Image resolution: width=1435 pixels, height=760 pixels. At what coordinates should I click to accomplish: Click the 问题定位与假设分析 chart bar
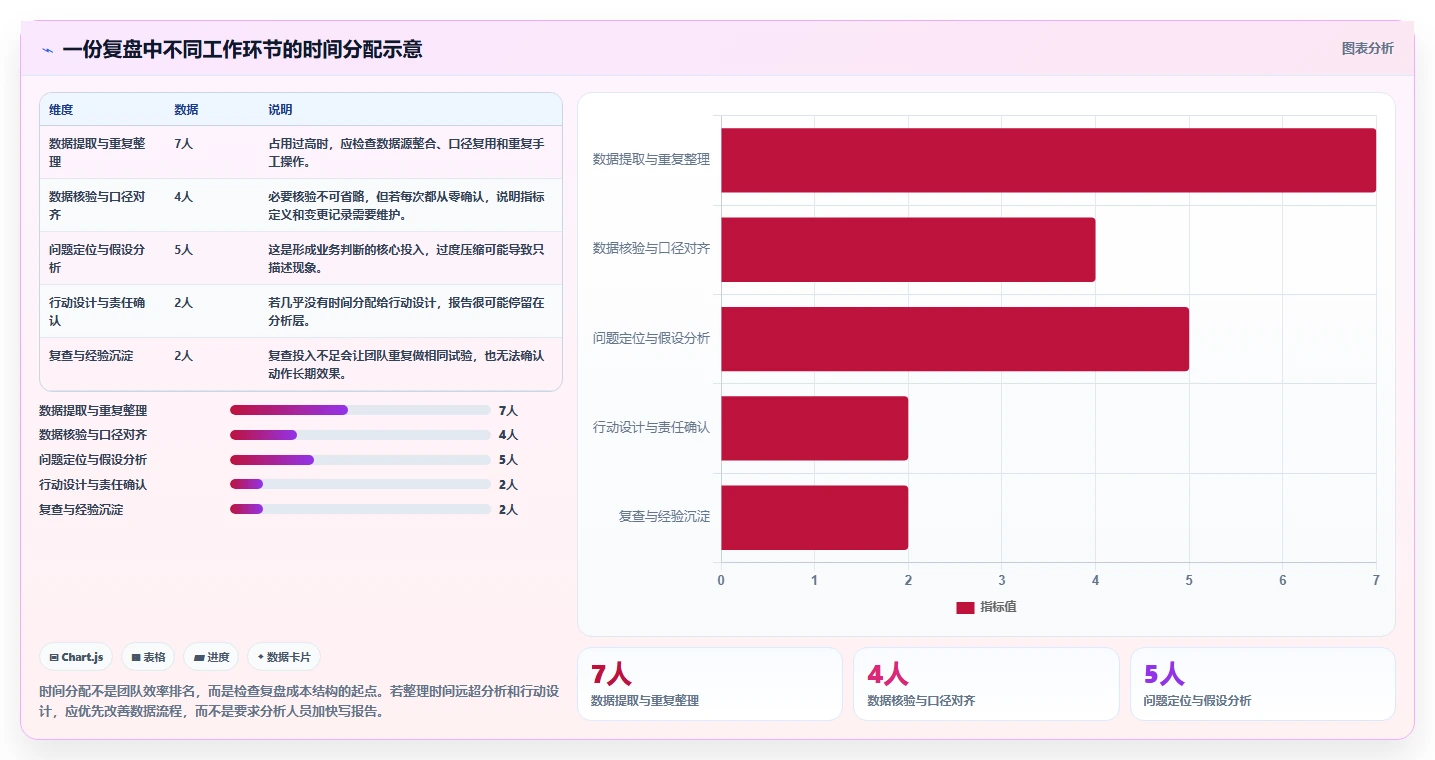pyautogui.click(x=955, y=339)
